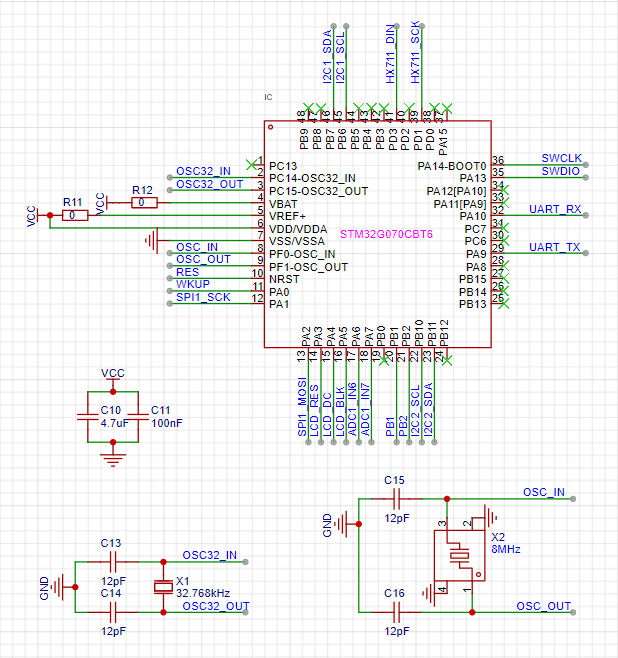The width and height of the screenshot is (618, 658).
Task: Click the WKUP net label
Action: [x=193, y=284]
